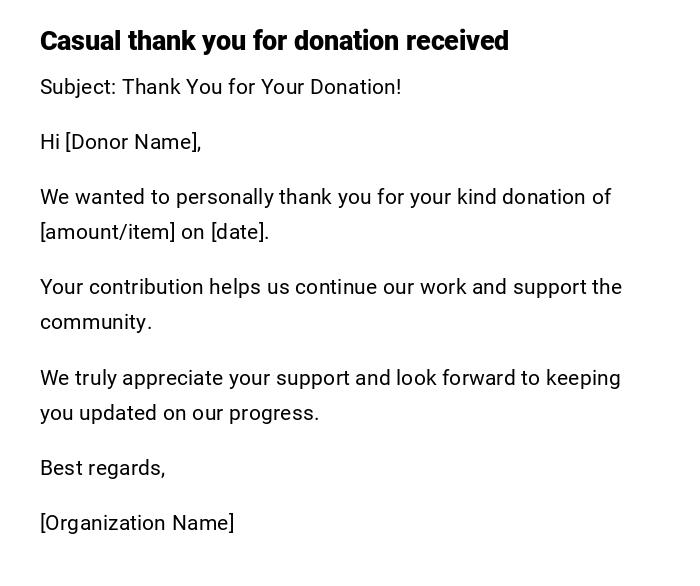Image resolution: width=700 pixels, height=586 pixels.
Task: Click the 'Best regards,' closing line
Action: point(102,468)
